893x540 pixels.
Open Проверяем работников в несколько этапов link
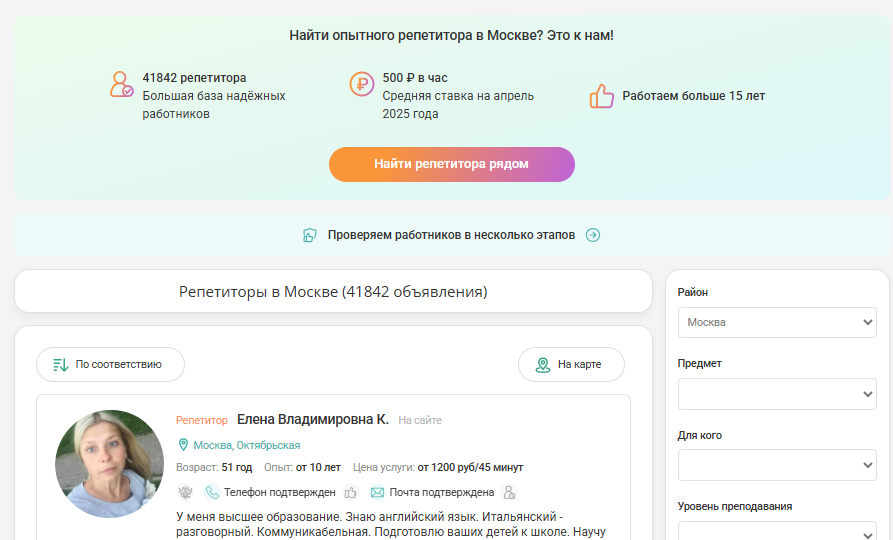pyautogui.click(x=451, y=235)
